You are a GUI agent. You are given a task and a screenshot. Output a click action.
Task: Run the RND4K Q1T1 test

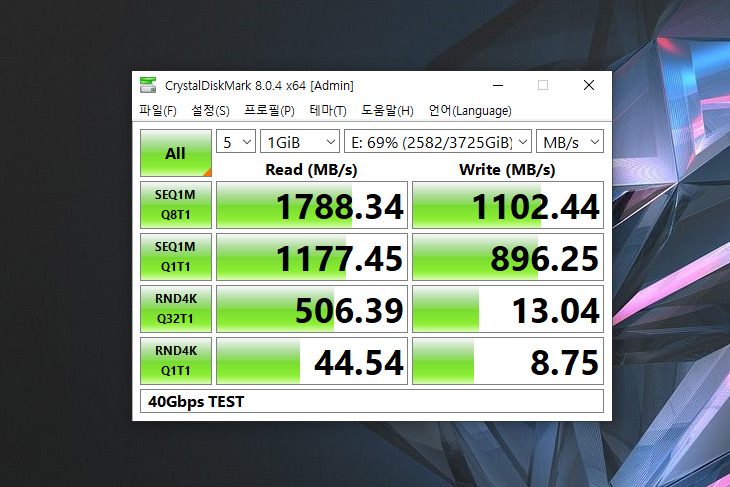tap(176, 361)
